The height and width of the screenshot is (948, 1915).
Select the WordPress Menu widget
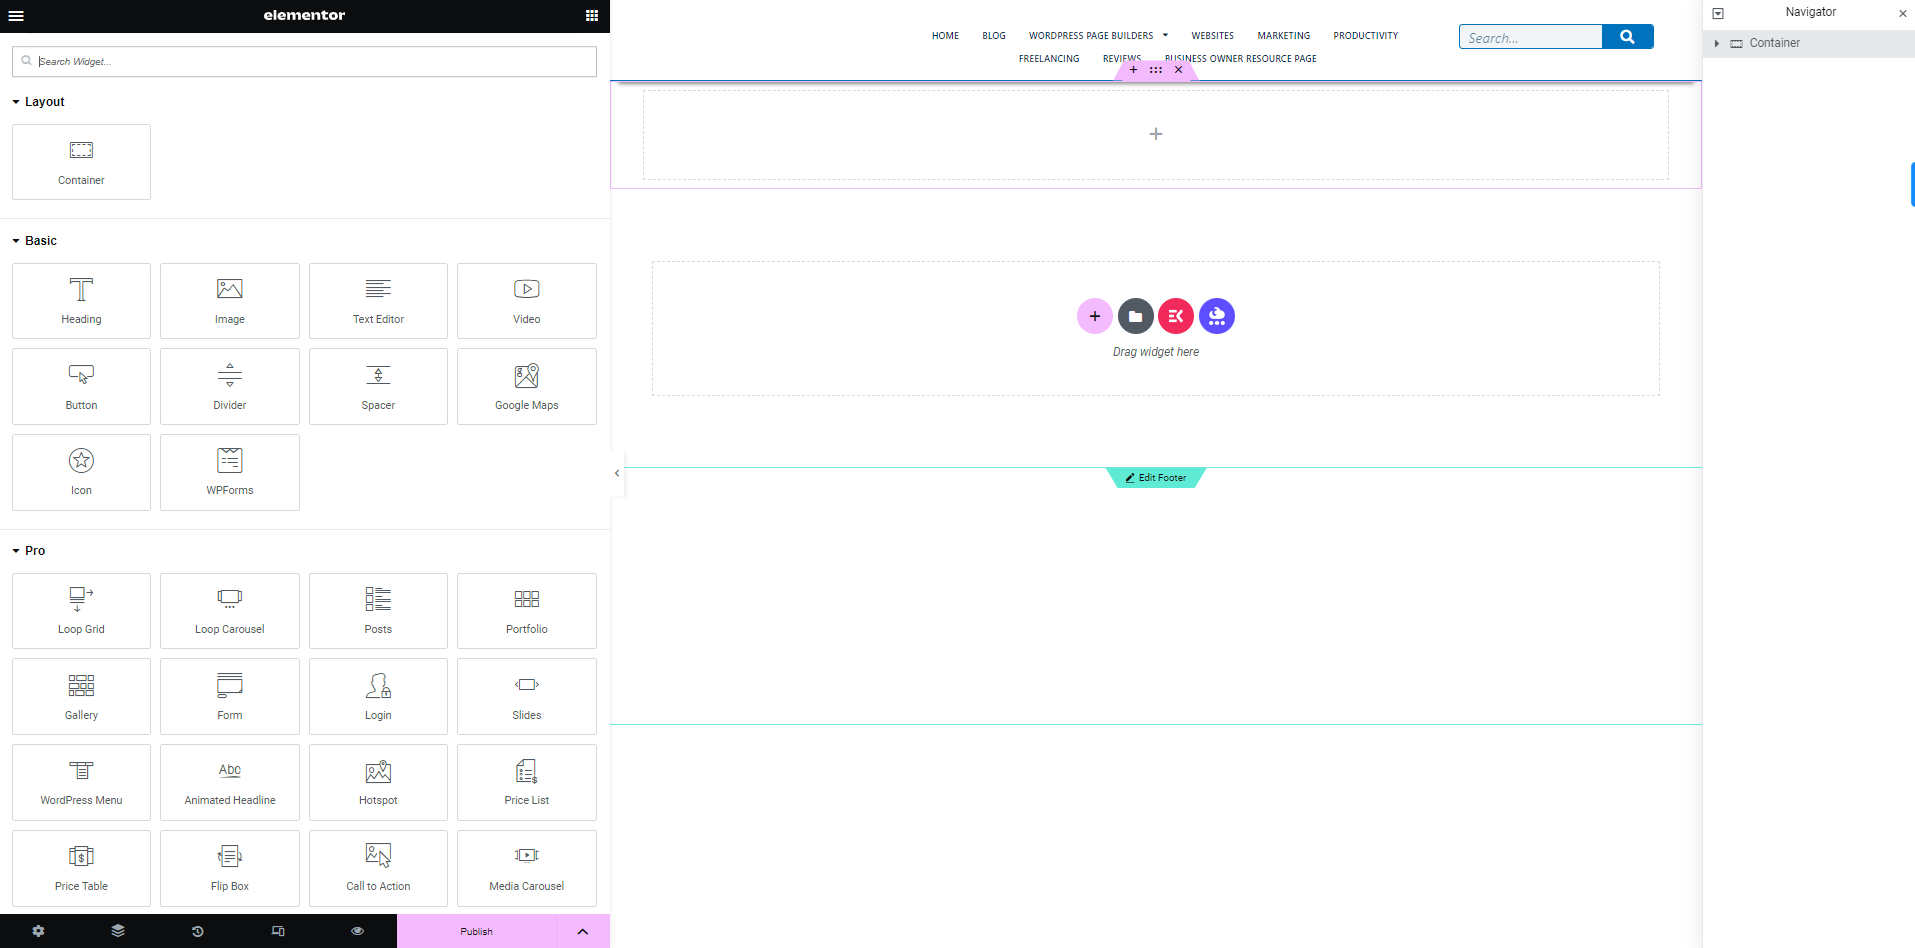pos(81,782)
